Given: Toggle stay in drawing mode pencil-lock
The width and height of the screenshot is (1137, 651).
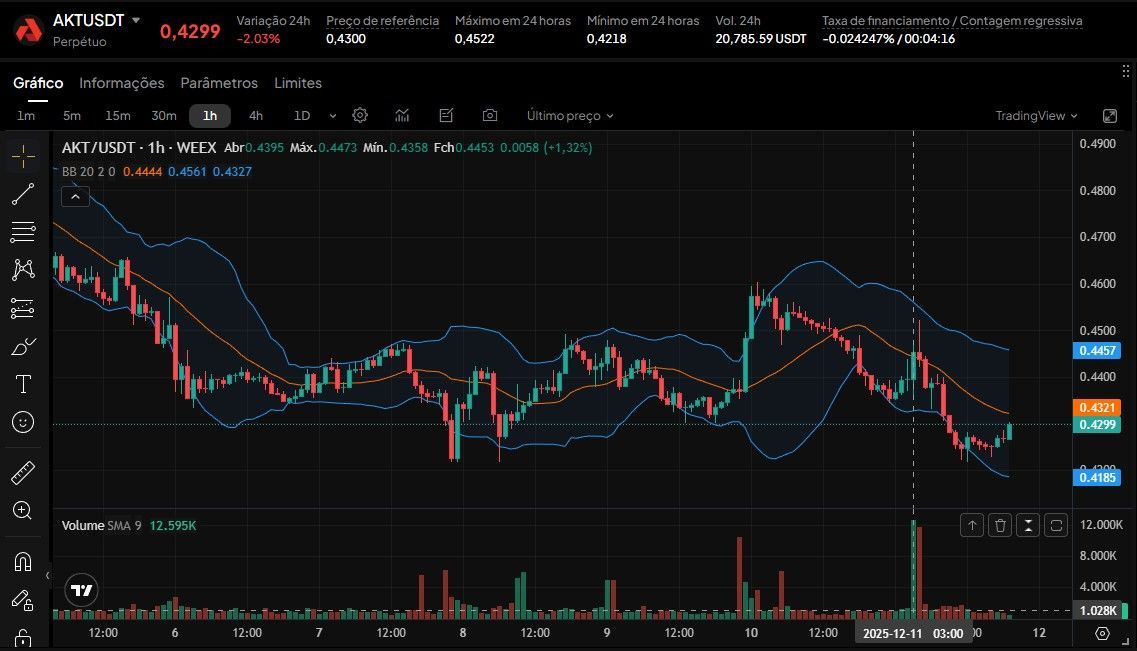Looking at the screenshot, I should click(x=23, y=599).
